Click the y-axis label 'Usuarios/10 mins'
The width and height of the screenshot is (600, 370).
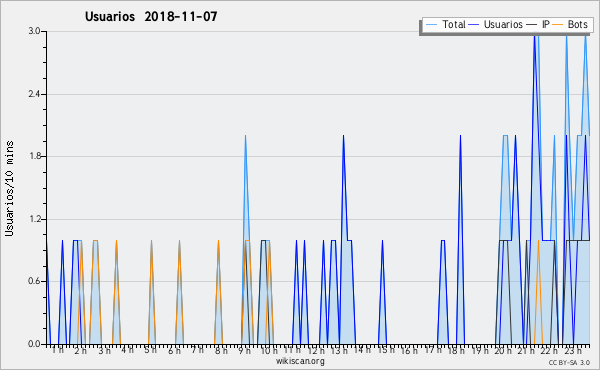tap(9, 189)
